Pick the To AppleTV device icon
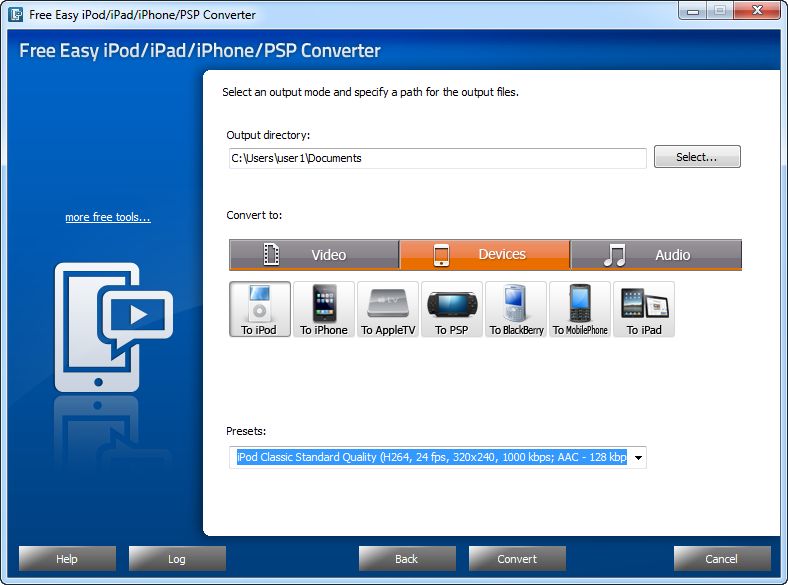Screen dimensions: 788x585 point(388,309)
